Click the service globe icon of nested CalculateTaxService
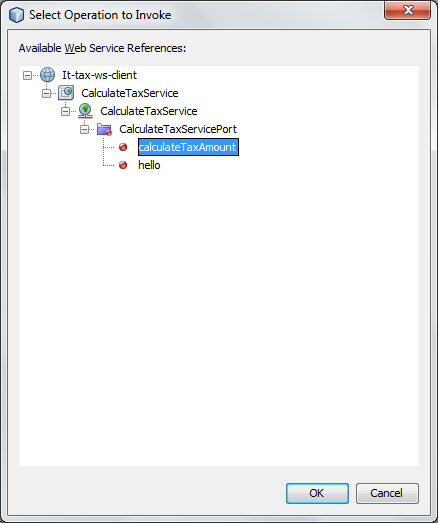 [85, 111]
